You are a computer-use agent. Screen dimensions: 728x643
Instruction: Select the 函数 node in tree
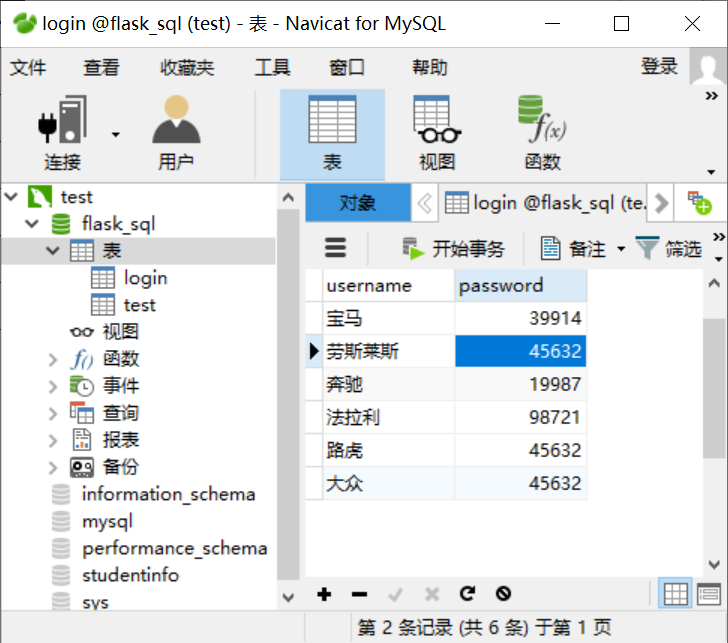tap(121, 359)
